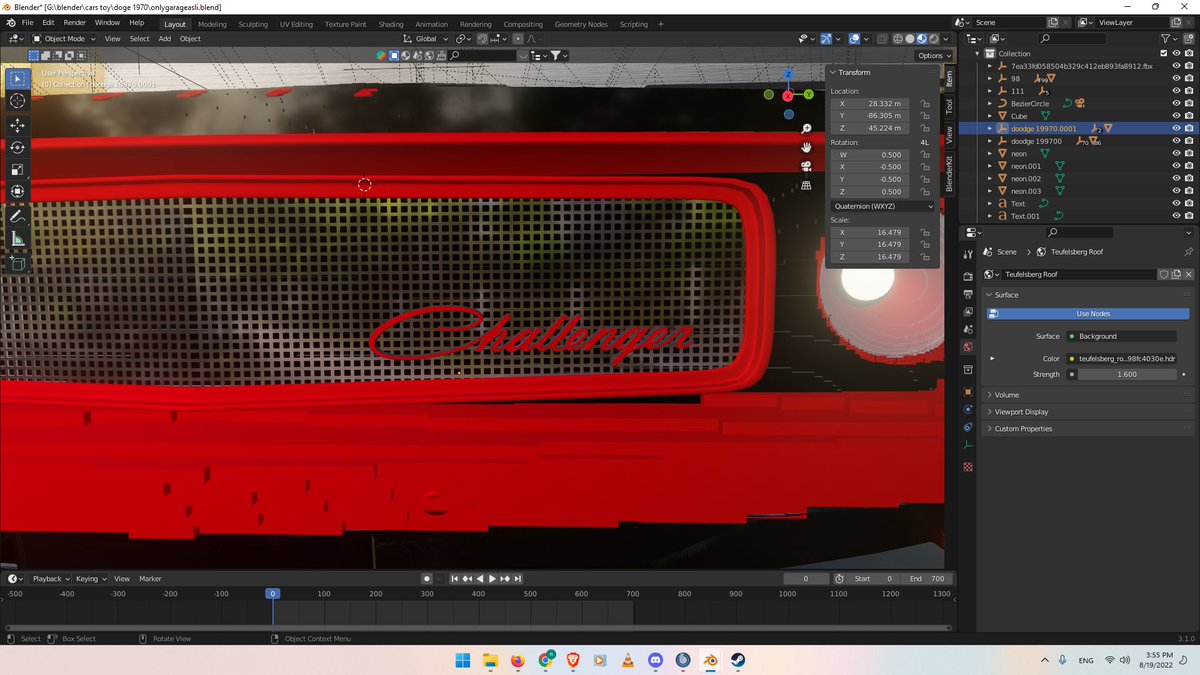Toggle pin icon in properties header

[x=1188, y=252]
